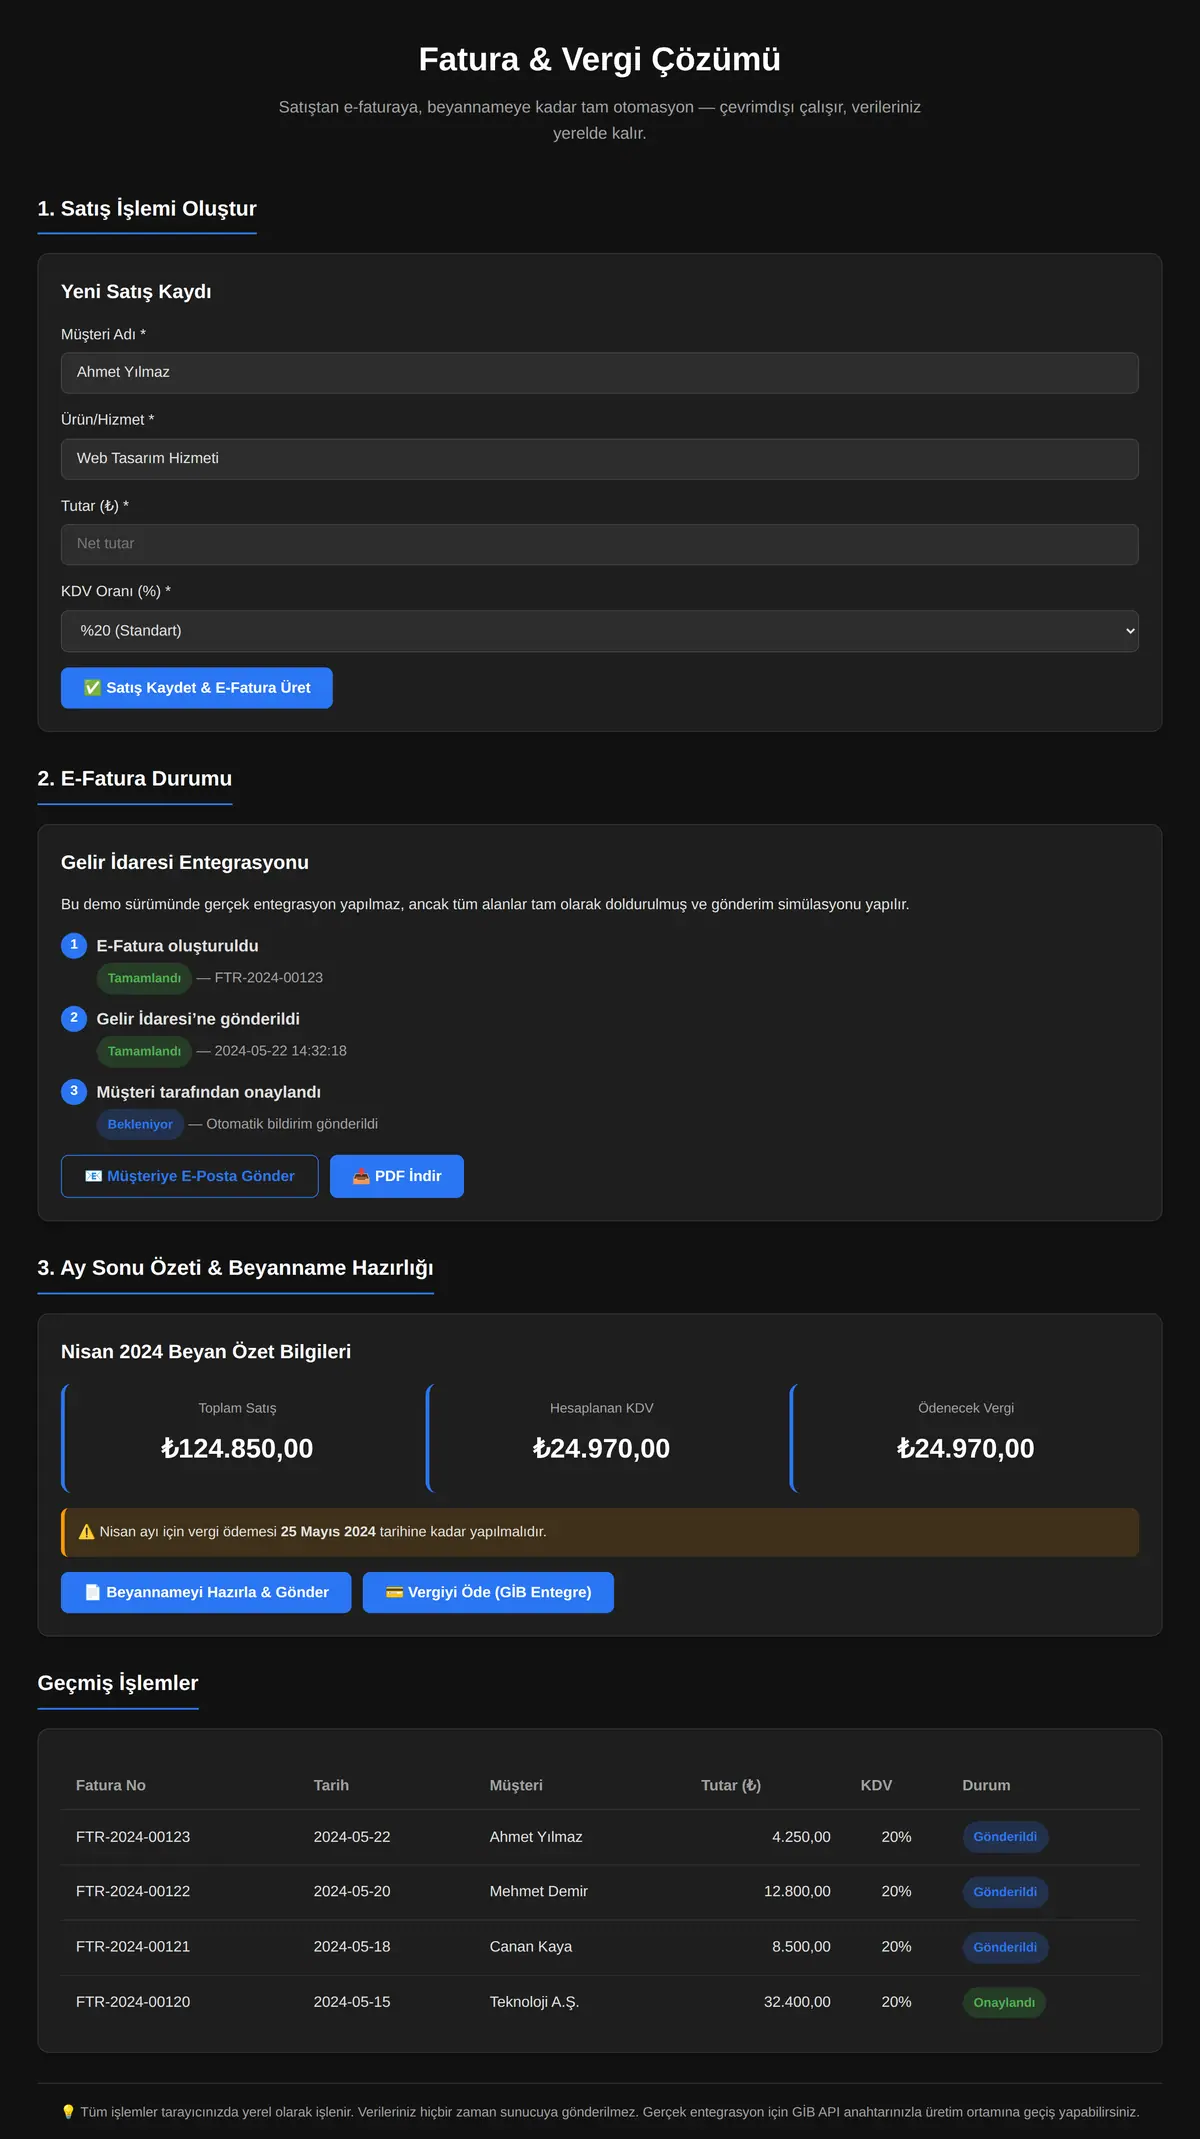Click step 1 circle for E-Fatura oluşturuldu

coord(74,945)
